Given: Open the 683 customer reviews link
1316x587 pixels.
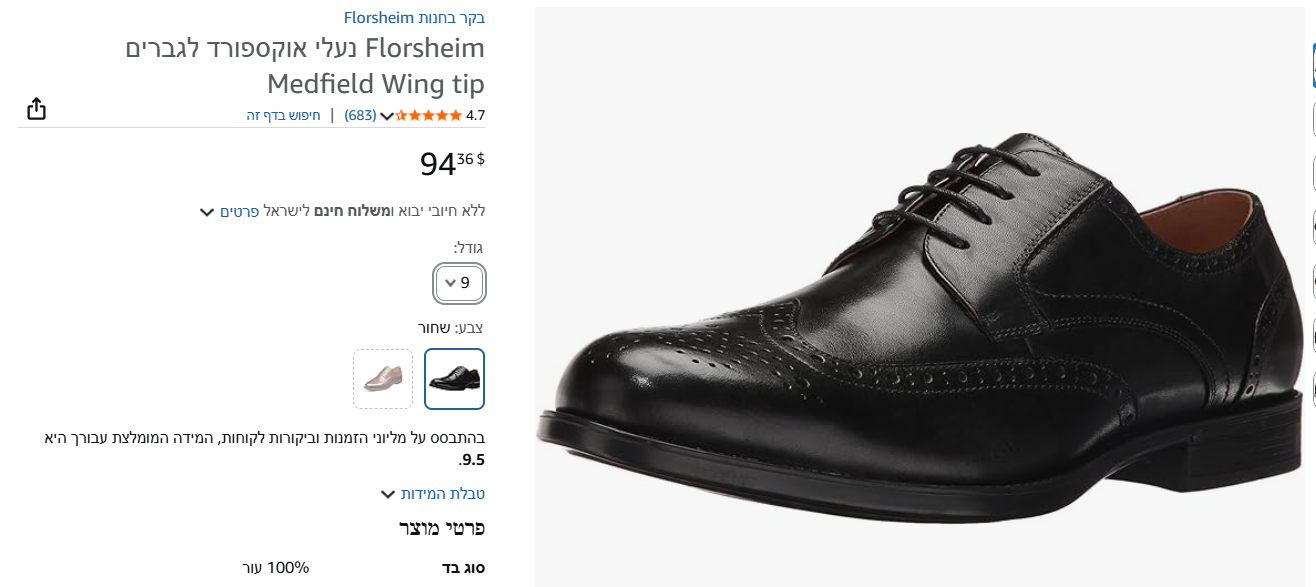Looking at the screenshot, I should click(360, 115).
